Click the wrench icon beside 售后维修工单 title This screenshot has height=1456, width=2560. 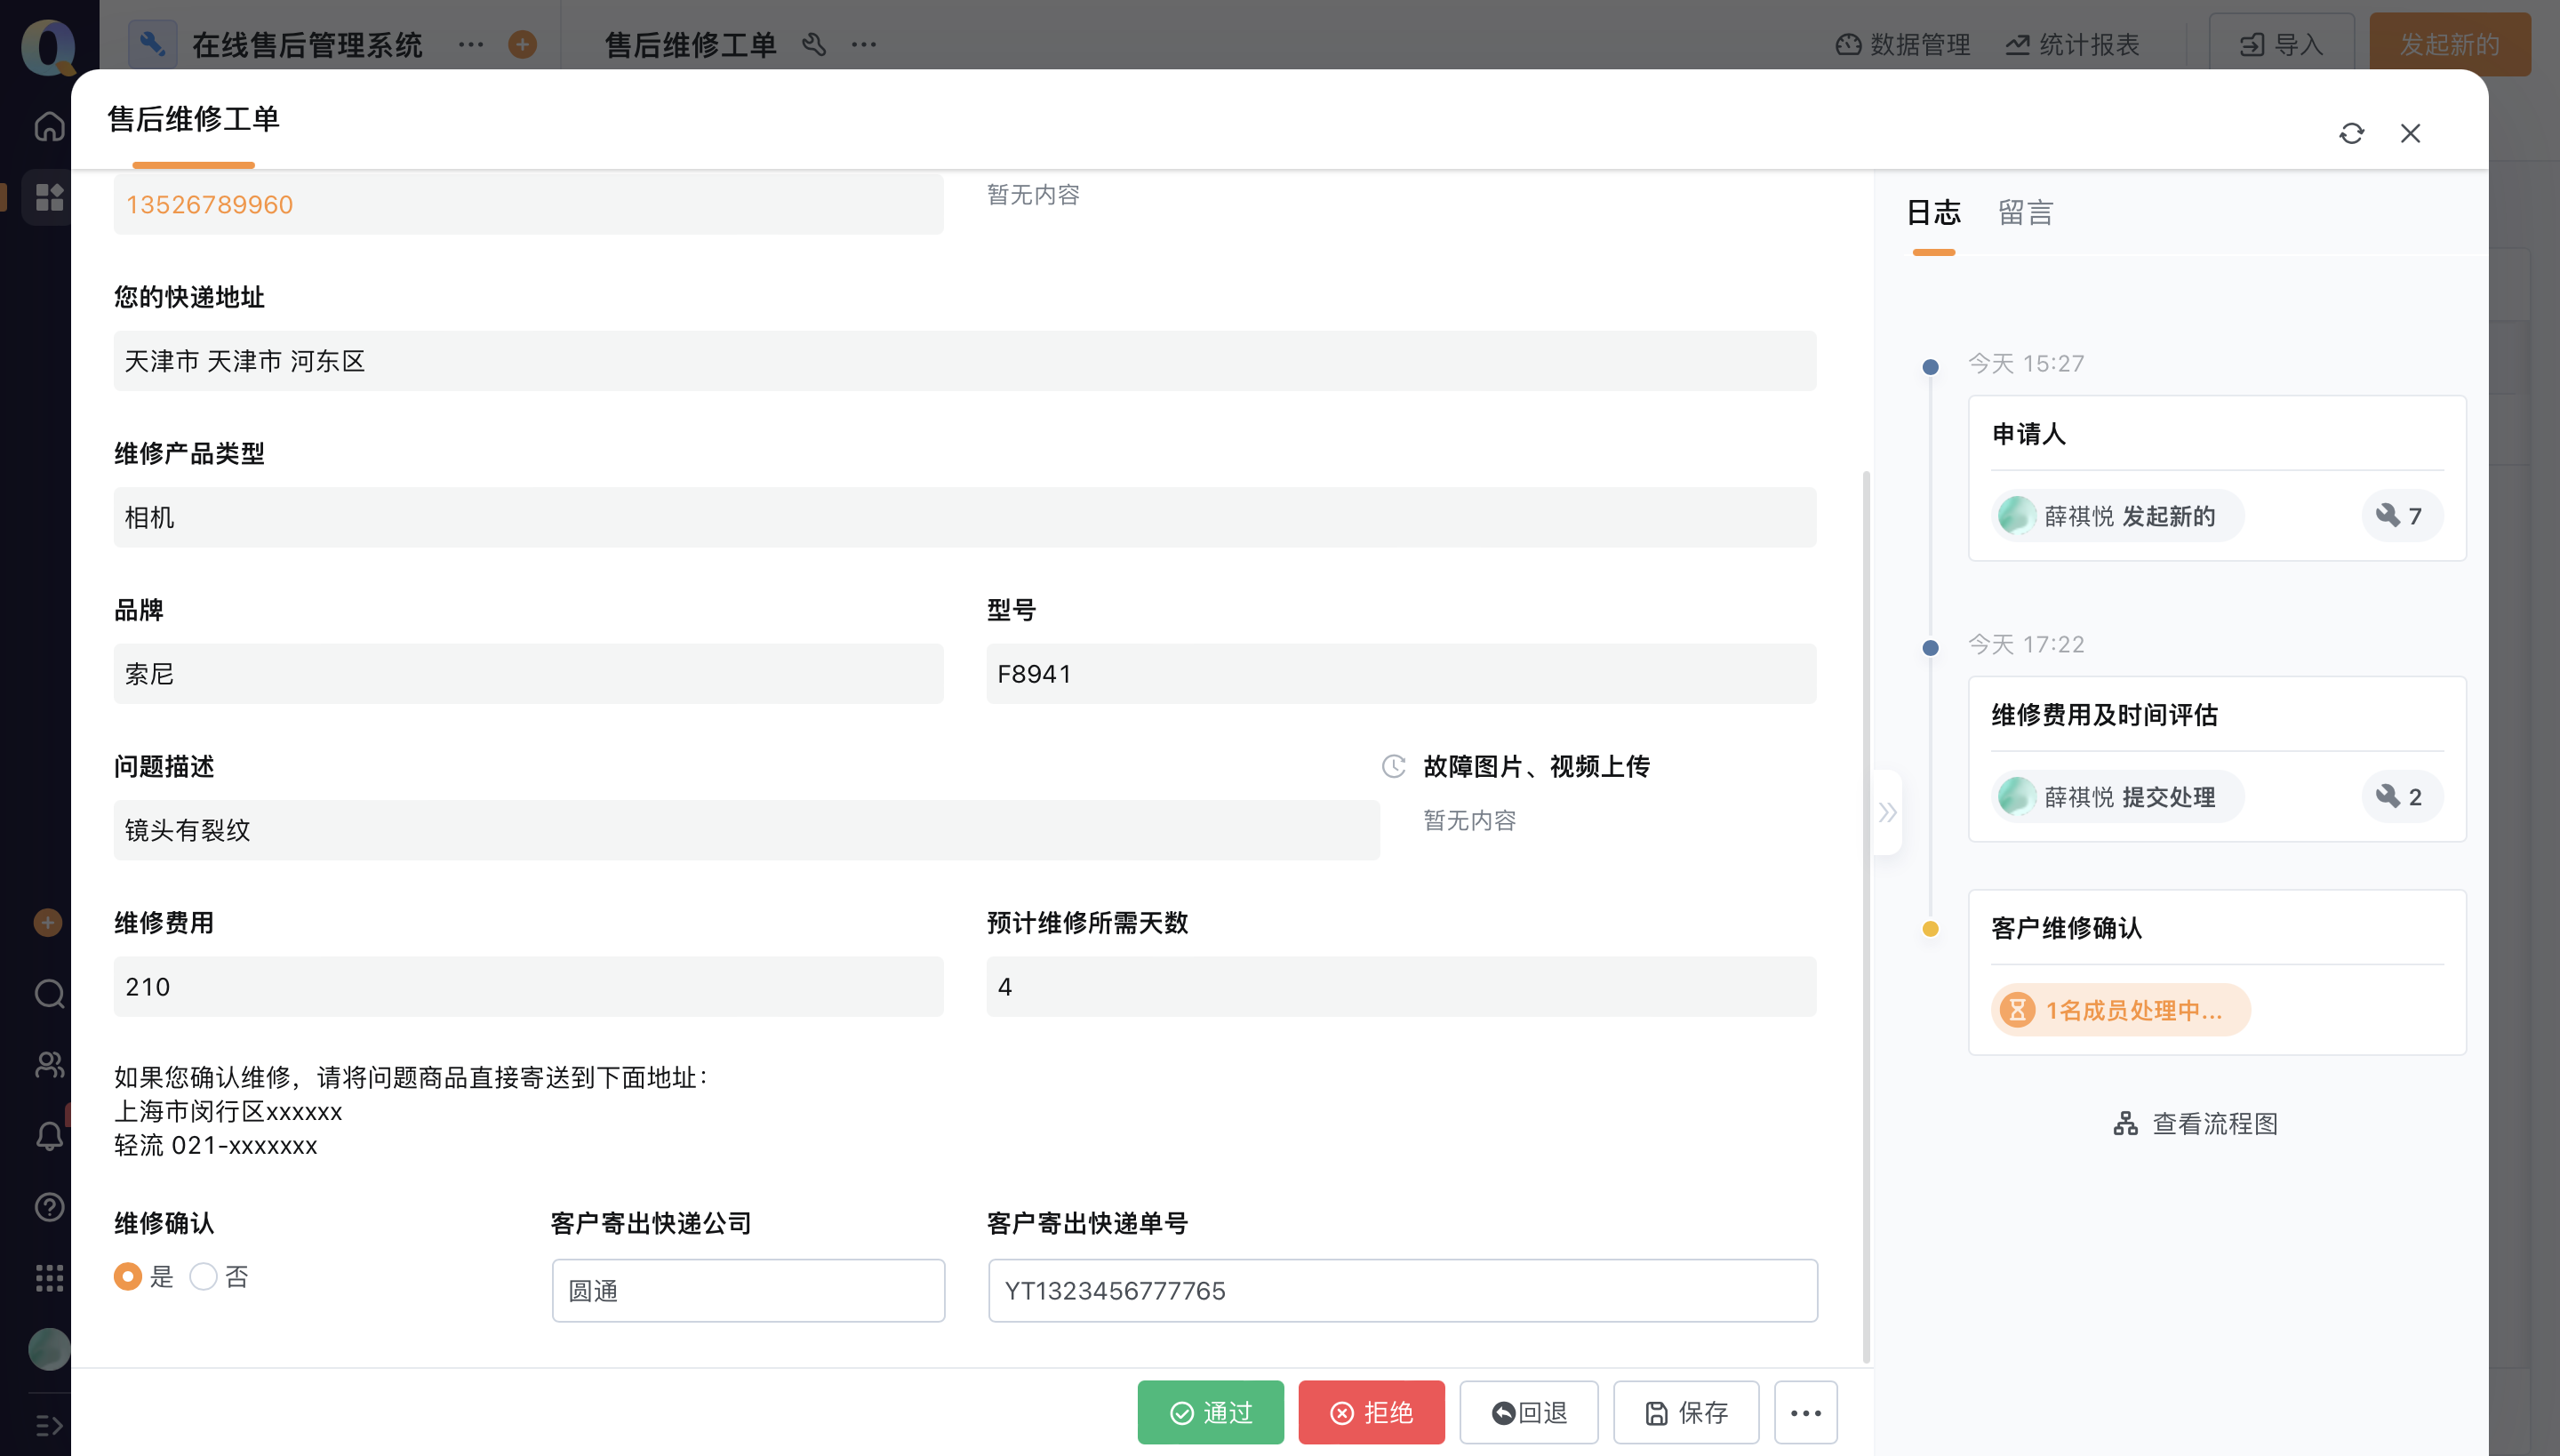814,44
